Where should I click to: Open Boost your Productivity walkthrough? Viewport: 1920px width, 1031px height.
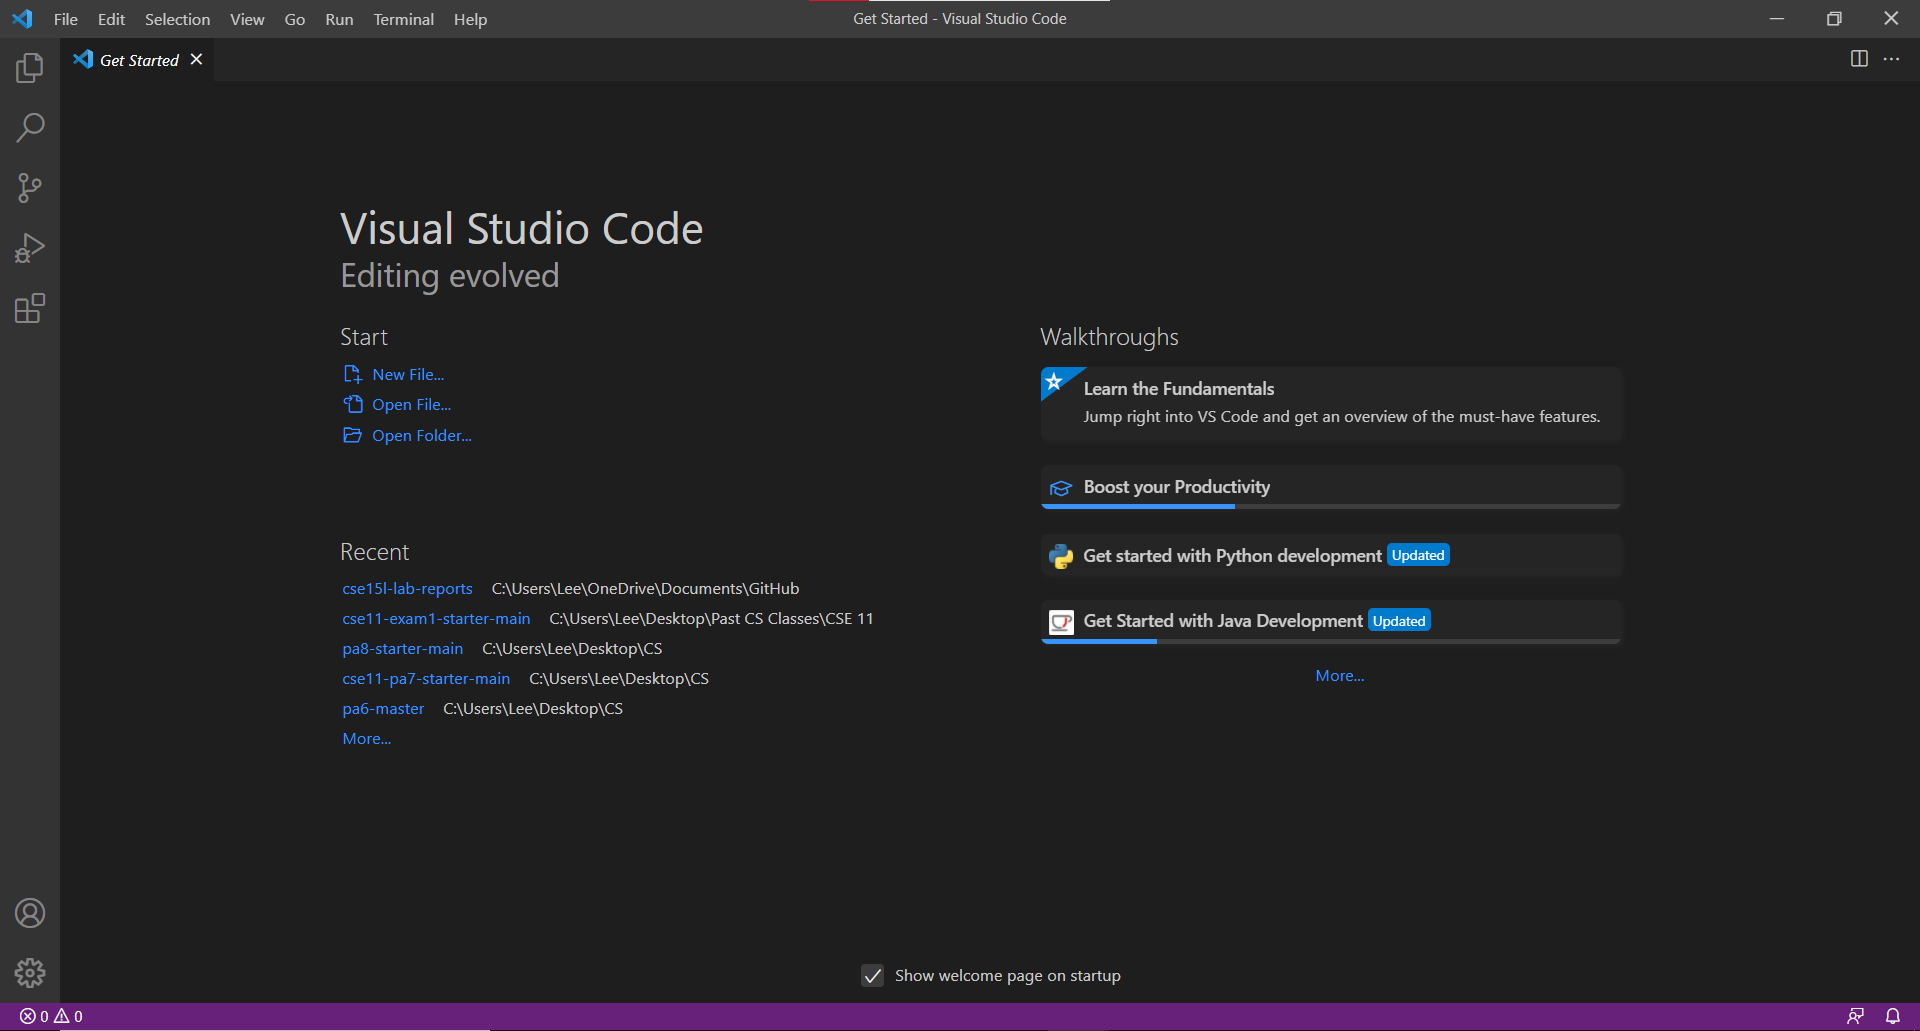coord(1176,487)
